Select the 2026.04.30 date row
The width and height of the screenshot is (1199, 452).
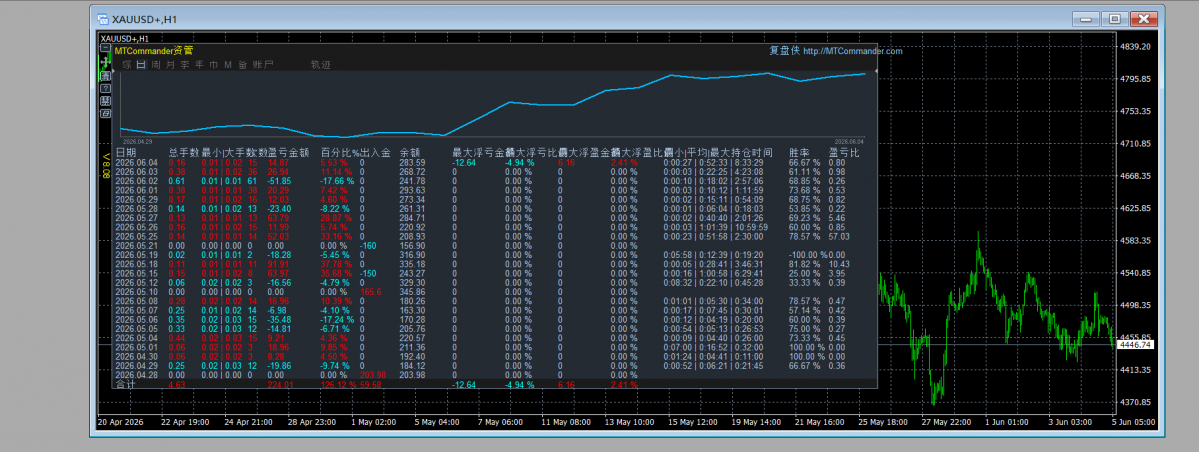135,356
